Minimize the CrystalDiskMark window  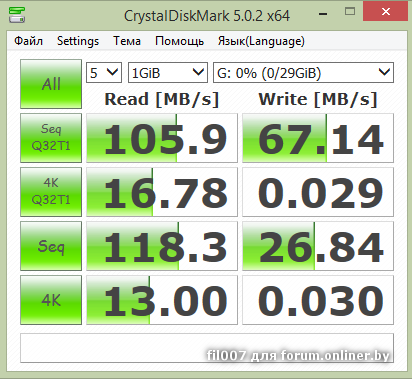click(323, 14)
